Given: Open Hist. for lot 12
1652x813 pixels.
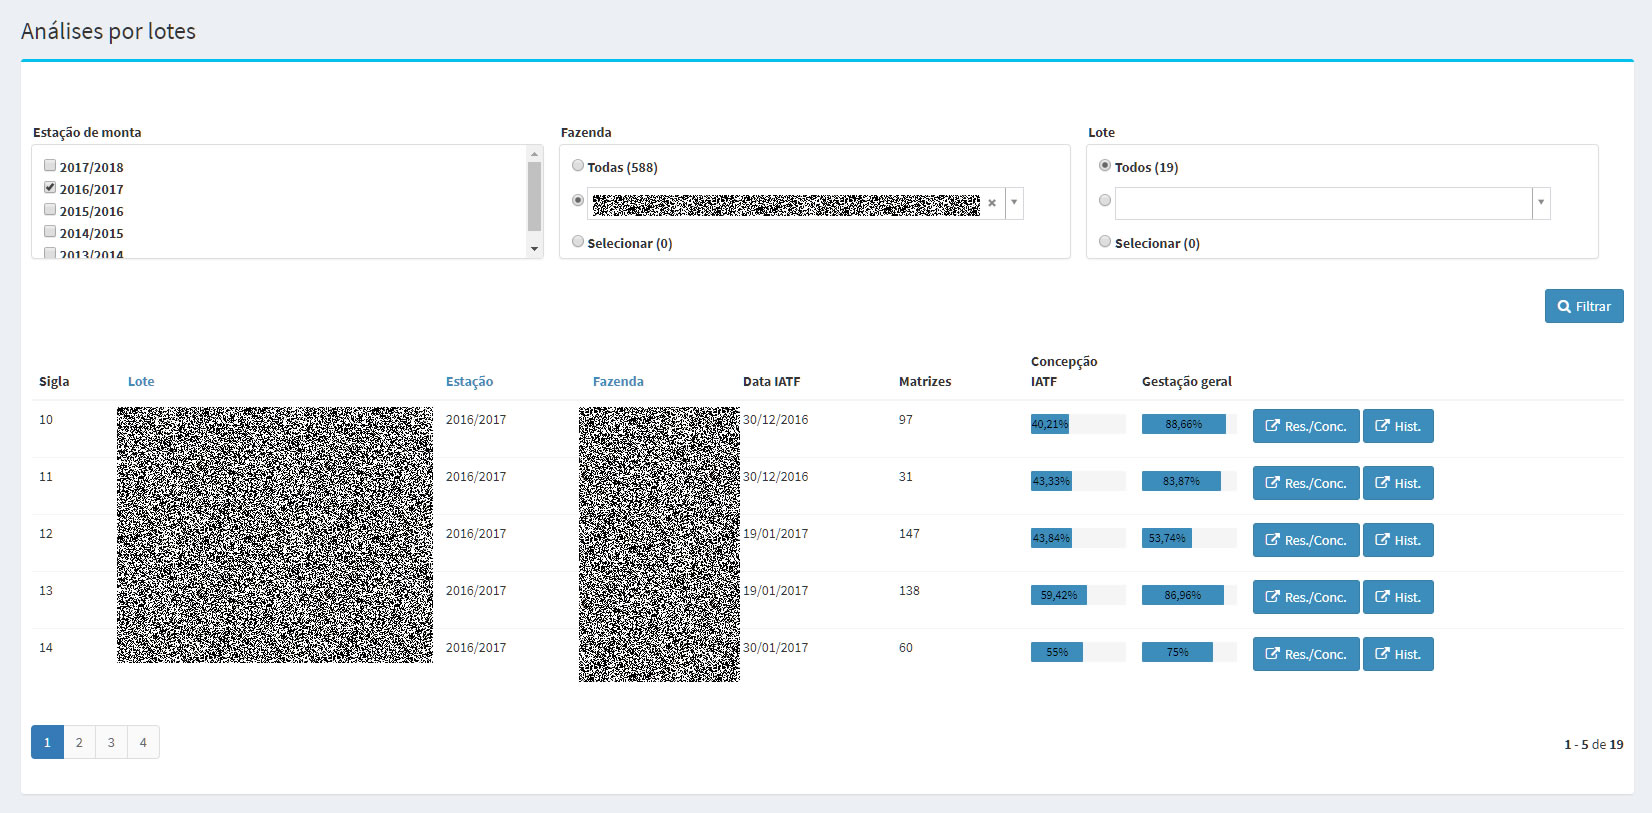Looking at the screenshot, I should tap(1398, 540).
